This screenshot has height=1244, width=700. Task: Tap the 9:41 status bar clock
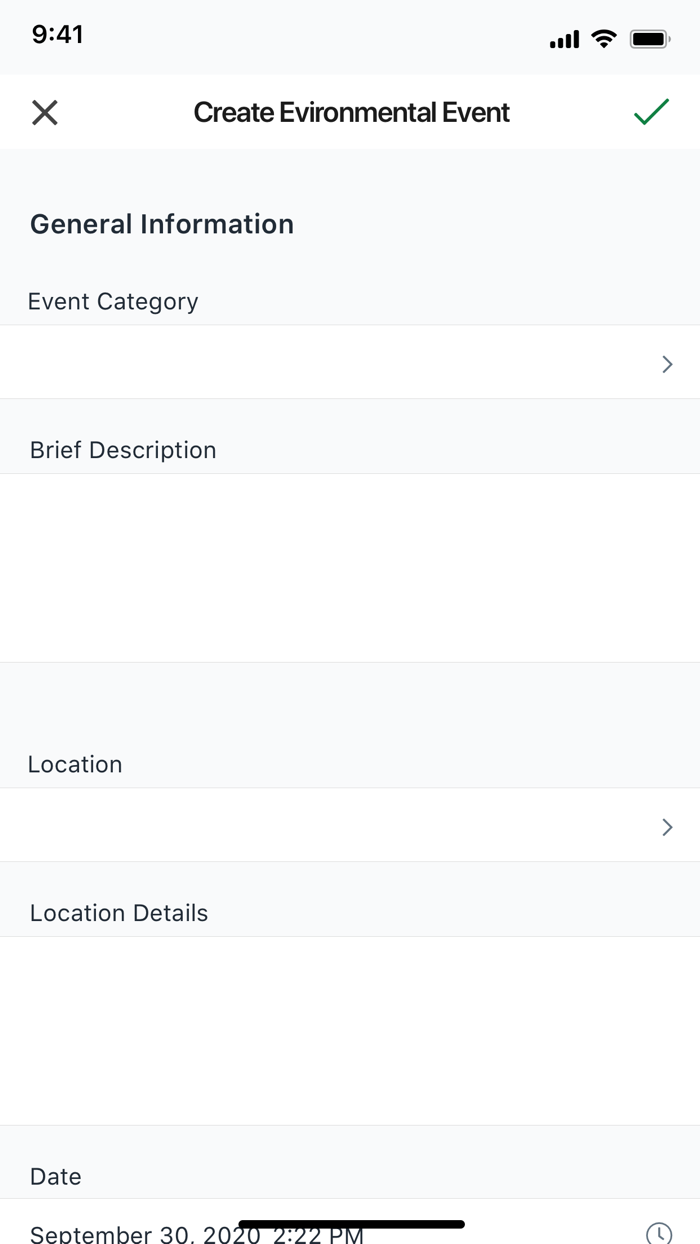click(57, 35)
